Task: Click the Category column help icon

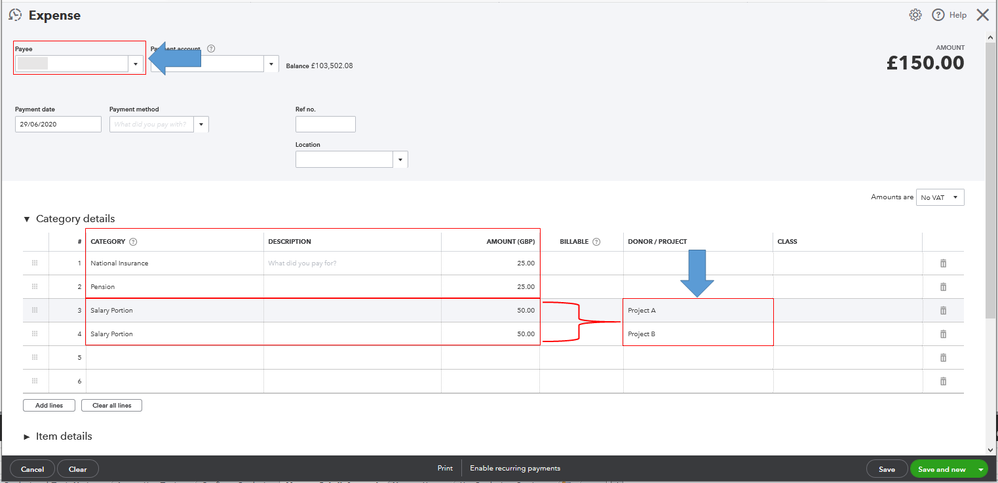Action: [x=133, y=242]
